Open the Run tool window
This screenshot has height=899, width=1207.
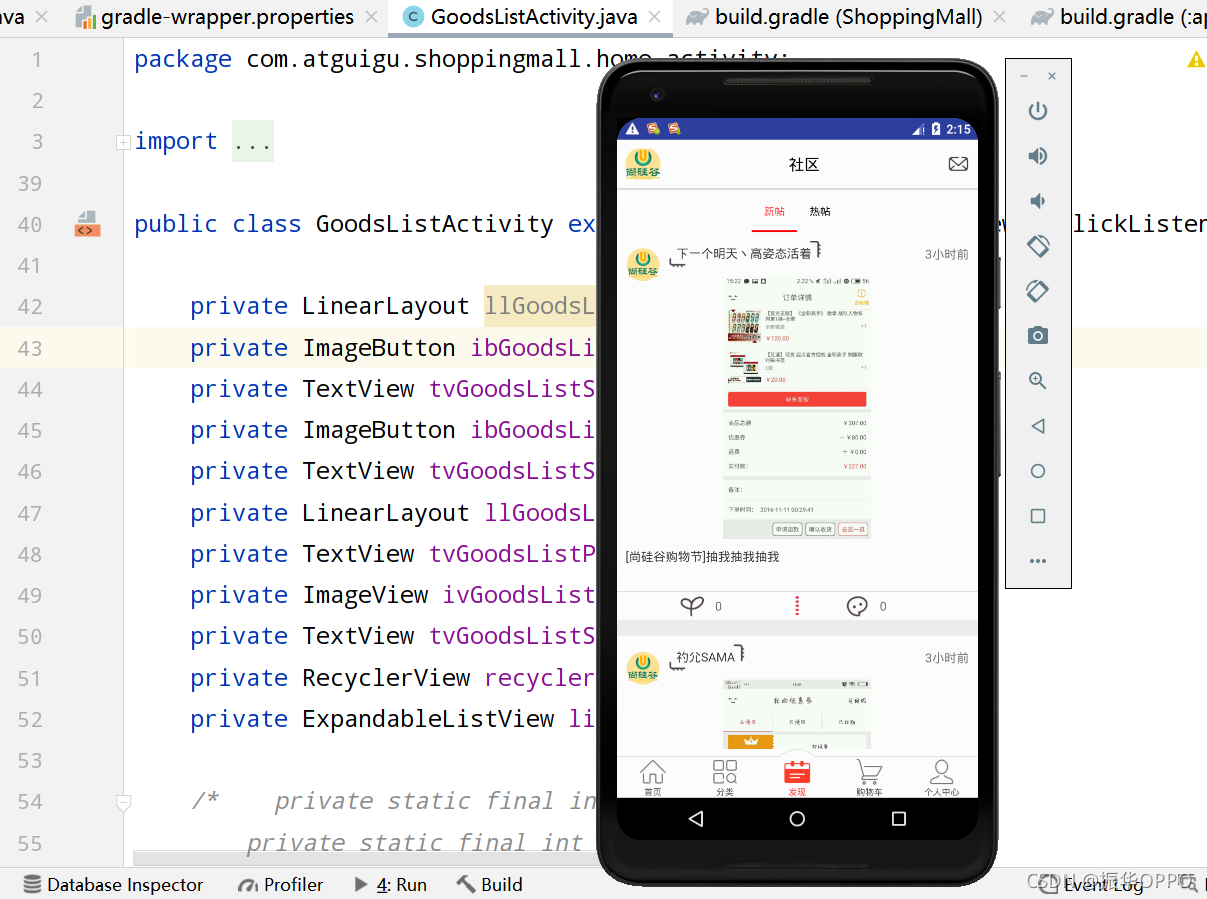[x=390, y=884]
